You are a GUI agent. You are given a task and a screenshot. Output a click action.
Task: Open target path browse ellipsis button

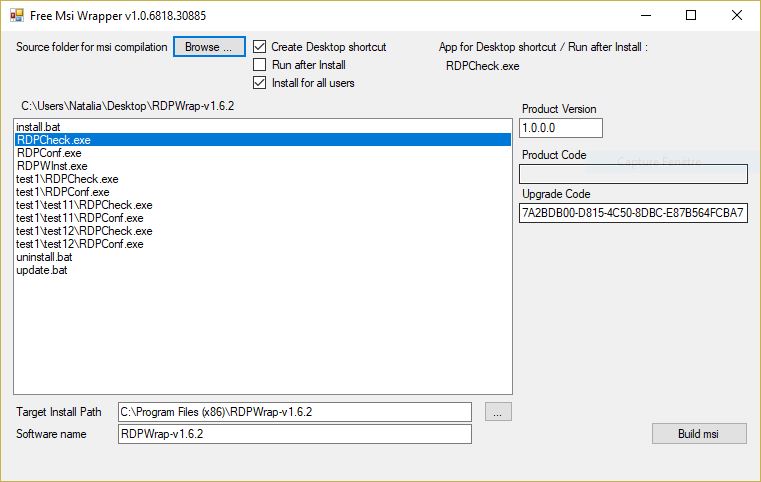498,412
